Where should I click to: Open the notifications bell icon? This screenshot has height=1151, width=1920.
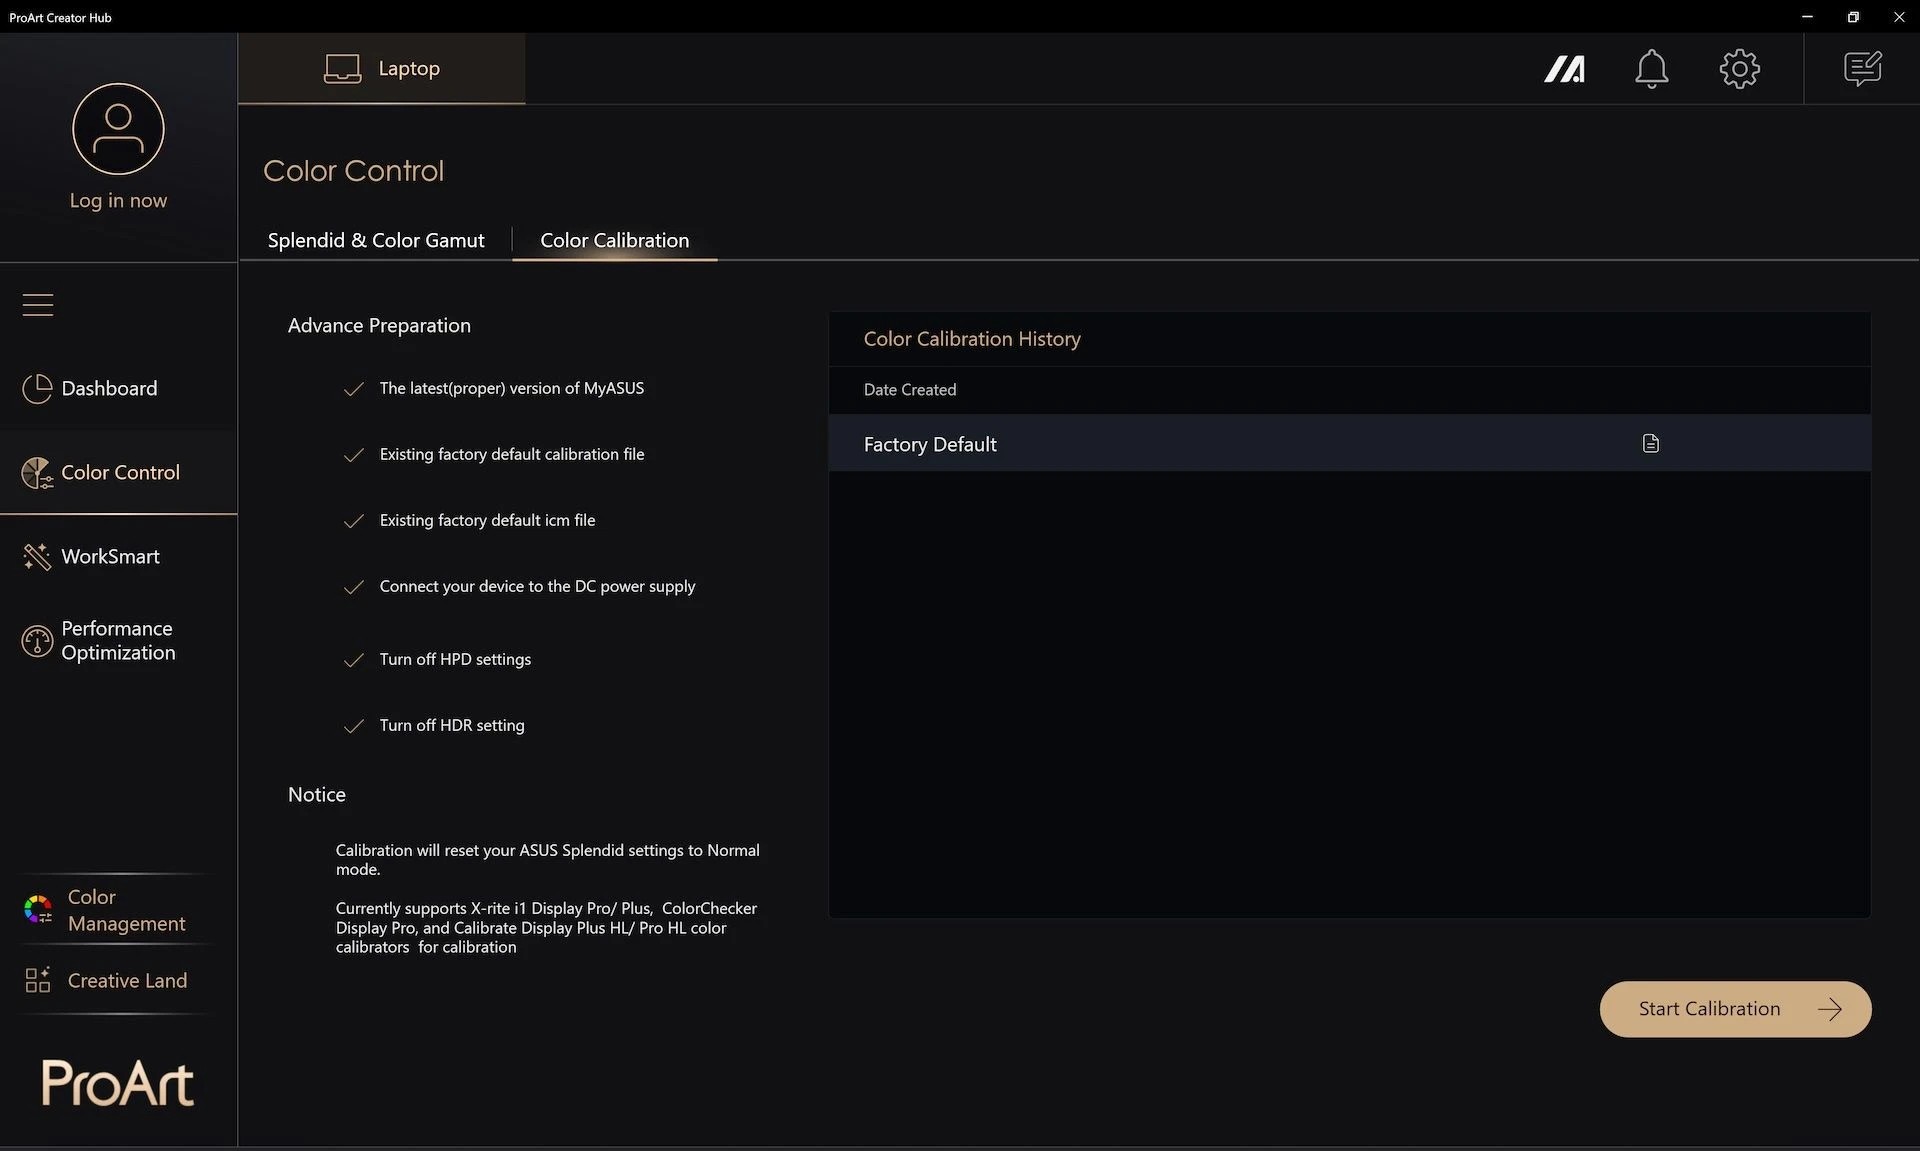pos(1651,69)
